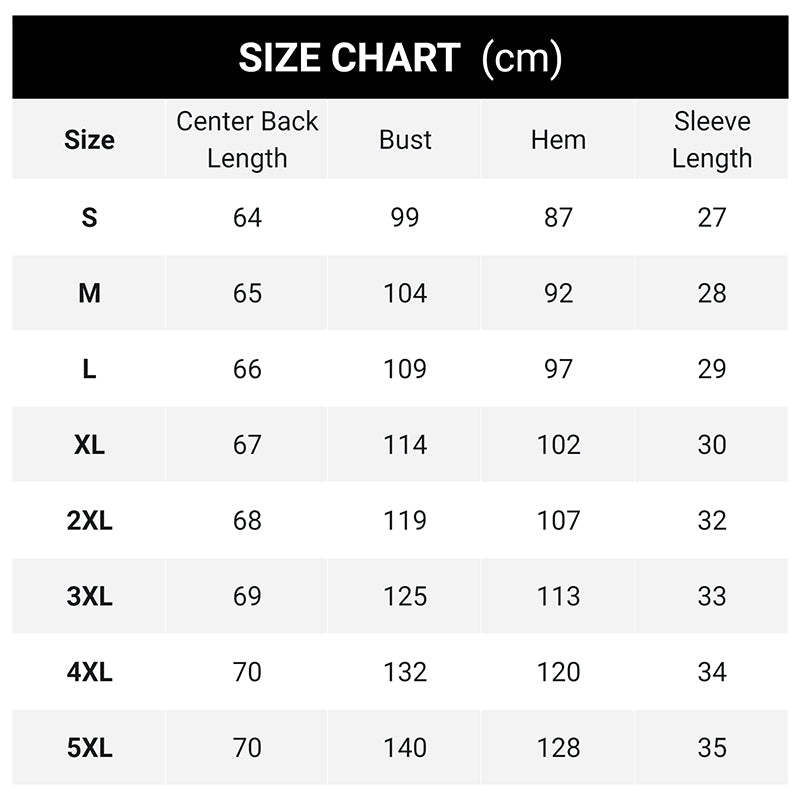Viewport: 800px width, 800px height.
Task: Select the 3XL size row label
Action: (x=89, y=597)
